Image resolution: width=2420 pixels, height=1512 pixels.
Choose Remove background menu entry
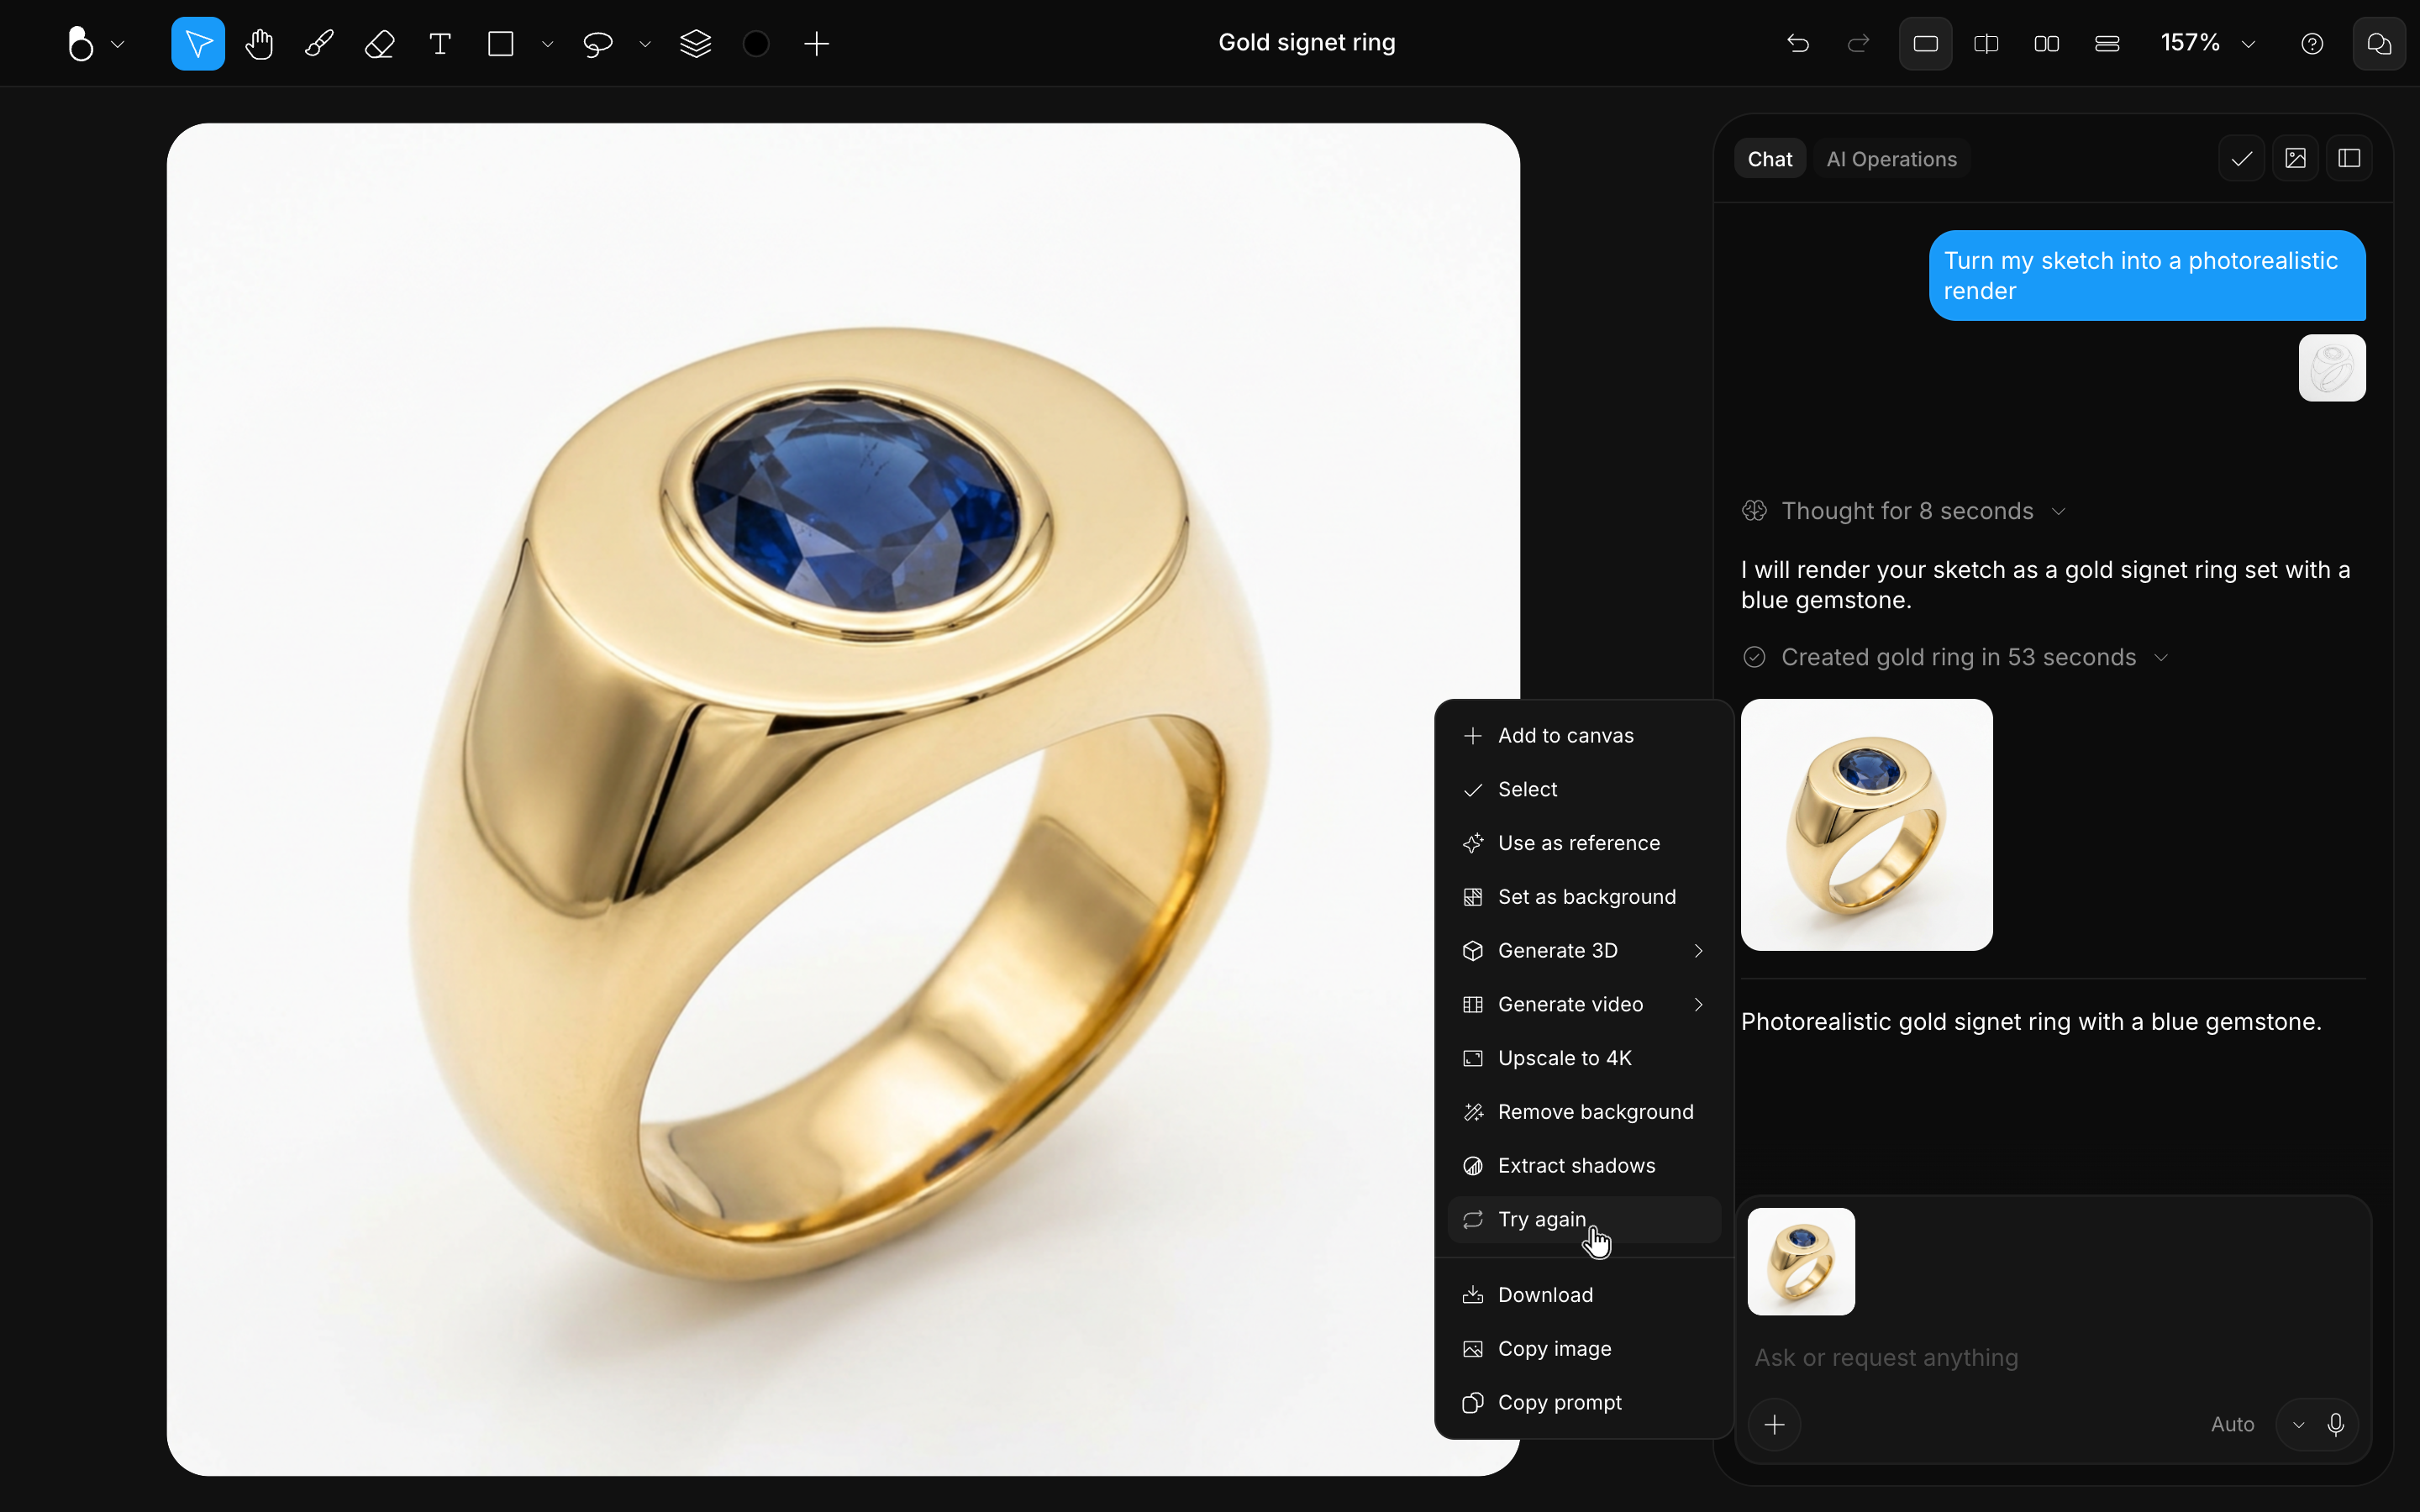point(1584,1112)
